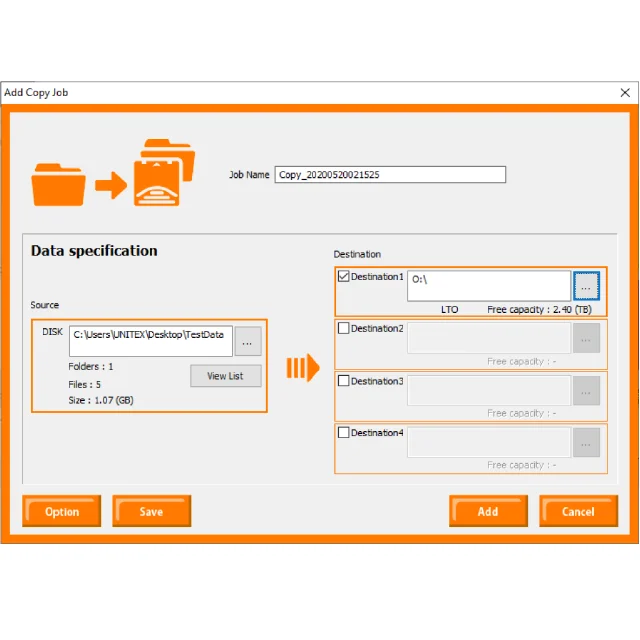Screen dimensions: 640x640
Task: Open browse dialog for Destination1
Action: click(586, 287)
